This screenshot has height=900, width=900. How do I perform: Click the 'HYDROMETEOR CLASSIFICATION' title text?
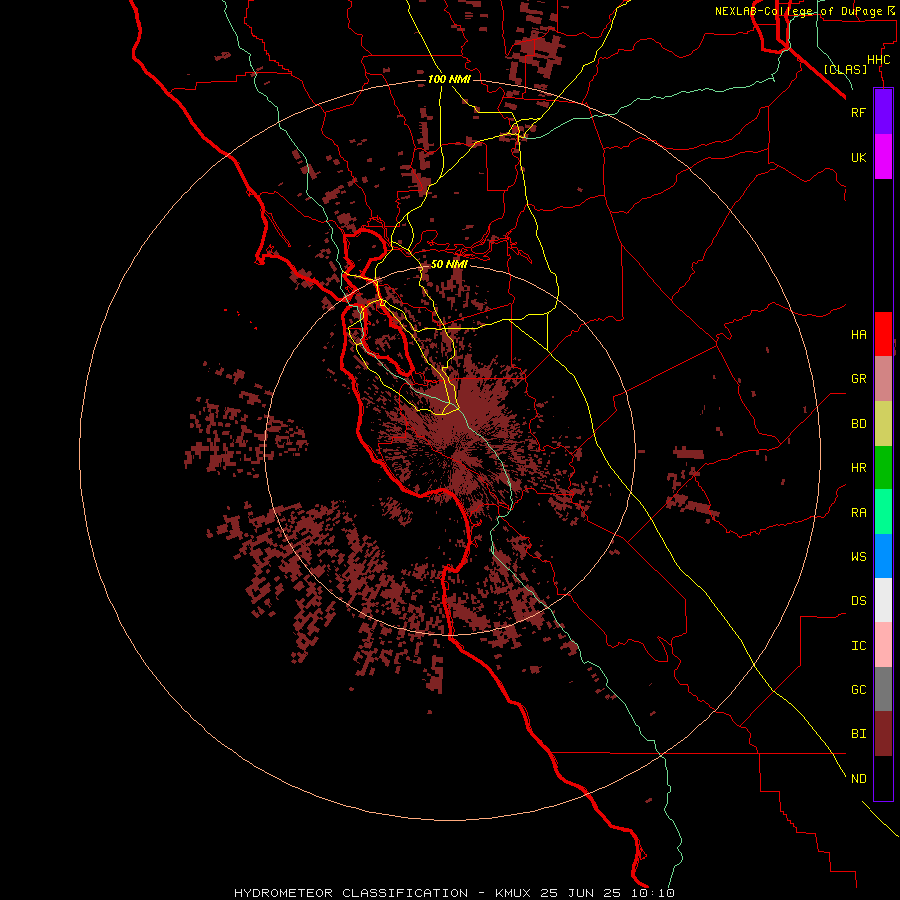coord(351,893)
